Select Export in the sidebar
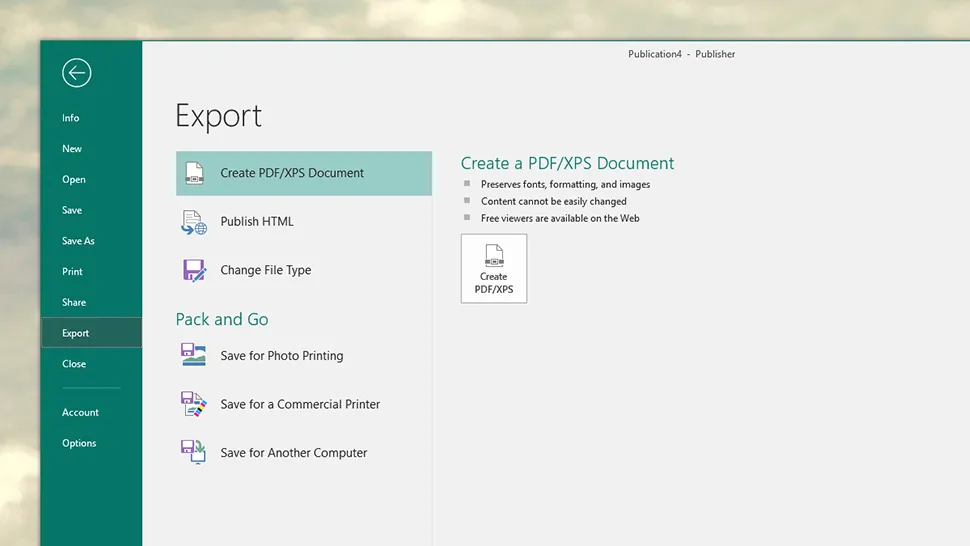 tap(75, 333)
